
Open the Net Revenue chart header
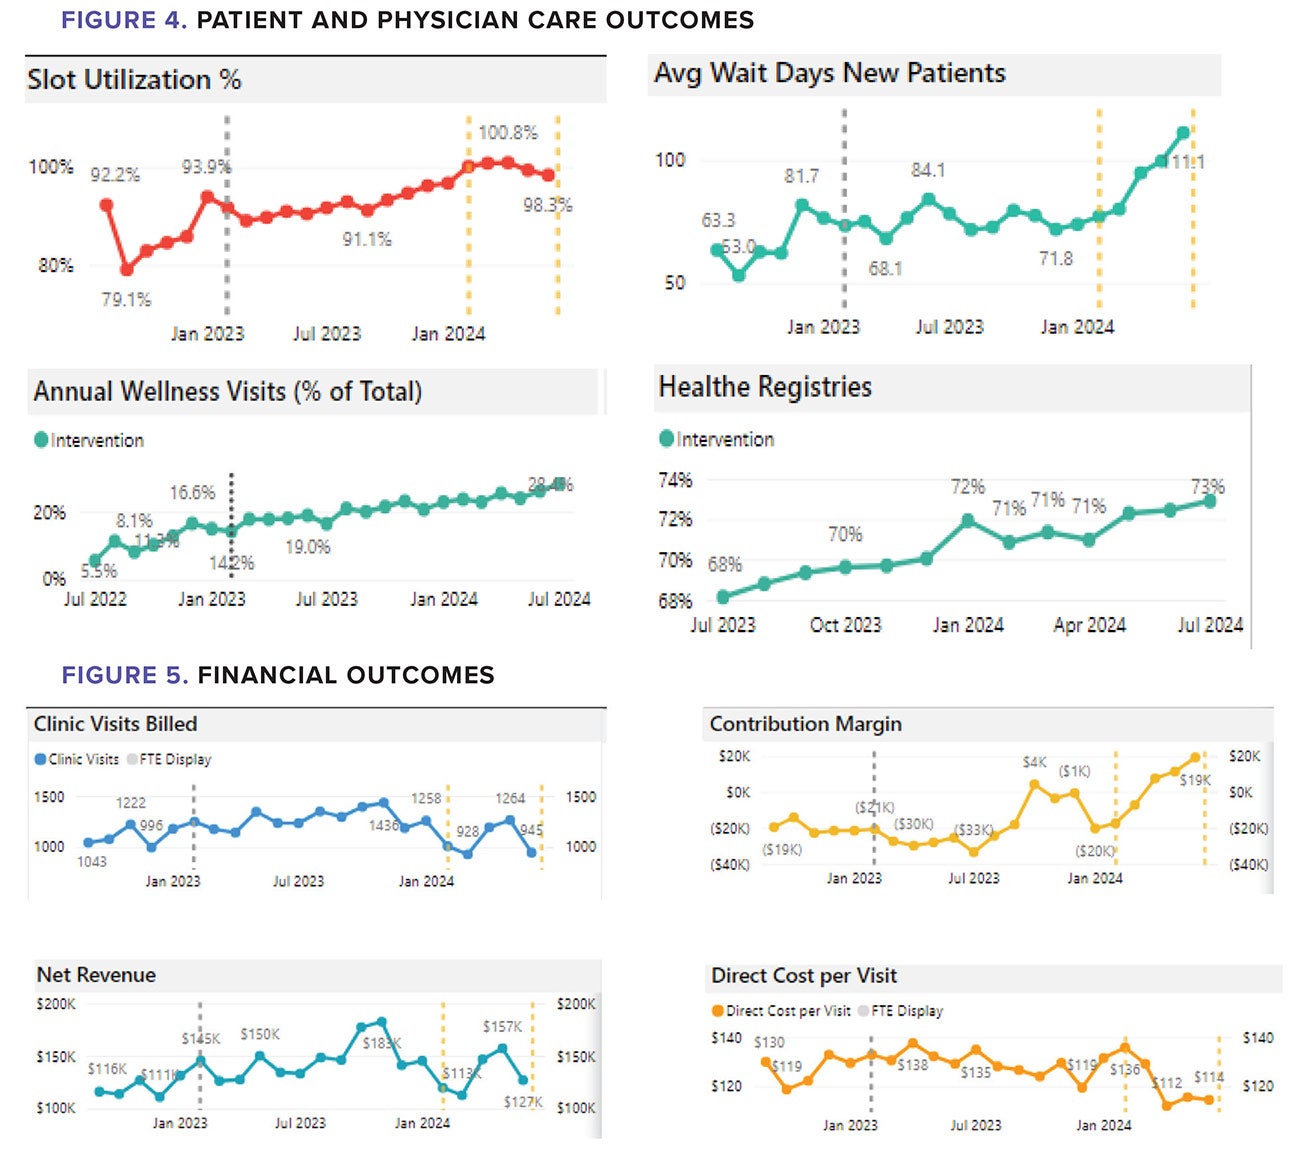click(x=96, y=975)
